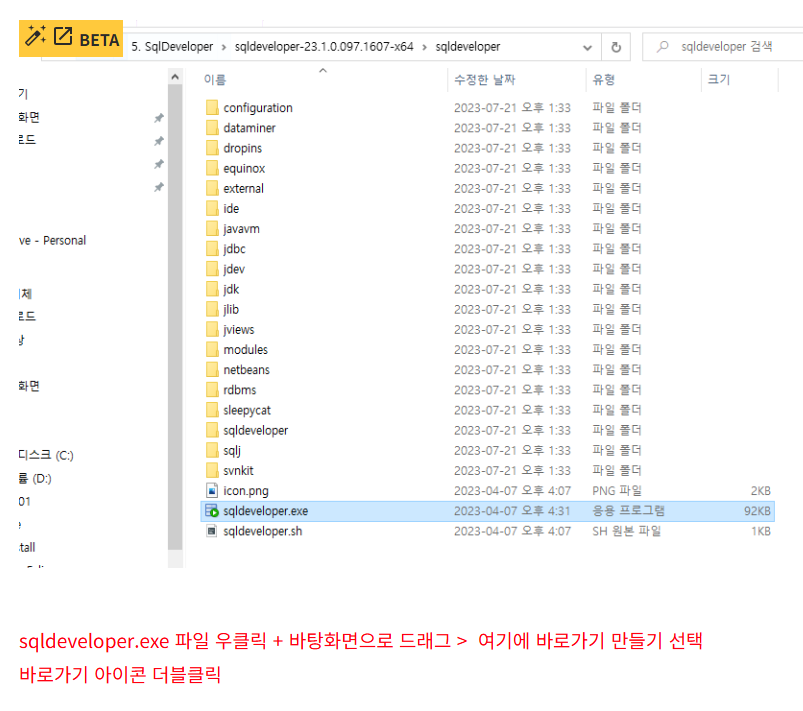Open the configuration folder icon
This screenshot has height=711, width=803.
point(212,108)
